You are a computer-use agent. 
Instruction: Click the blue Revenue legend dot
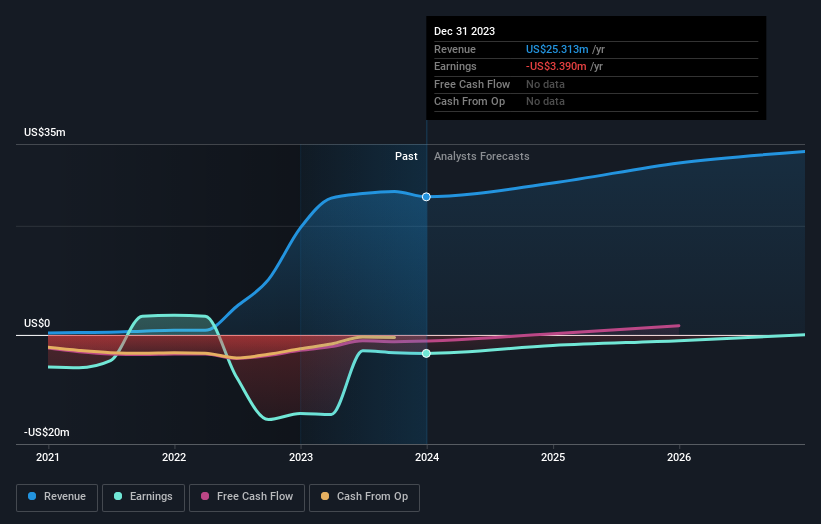tap(32, 496)
